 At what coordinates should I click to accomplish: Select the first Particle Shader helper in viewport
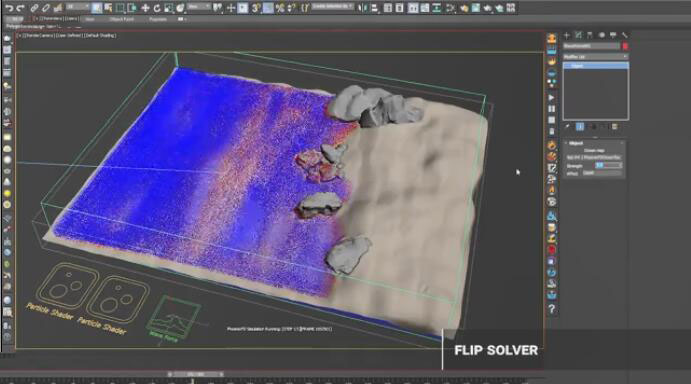click(x=67, y=286)
